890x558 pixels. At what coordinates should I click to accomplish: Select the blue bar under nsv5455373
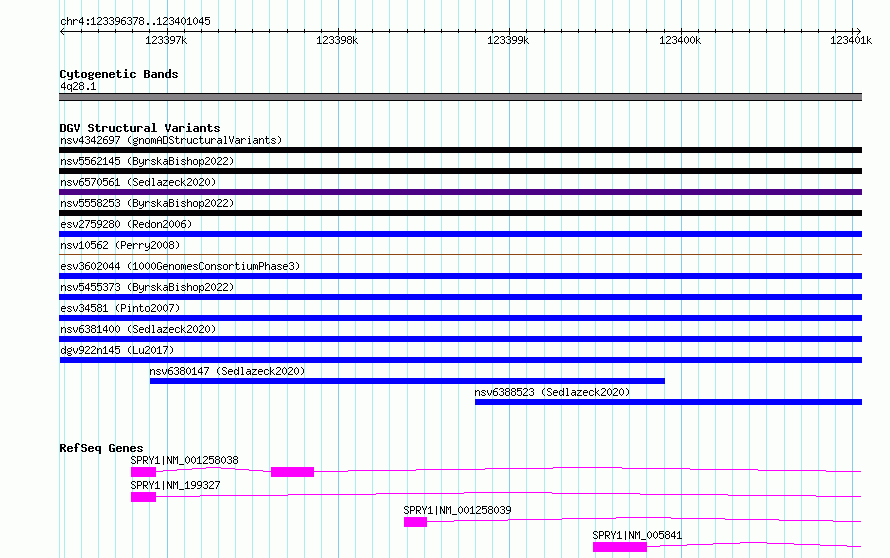point(460,297)
